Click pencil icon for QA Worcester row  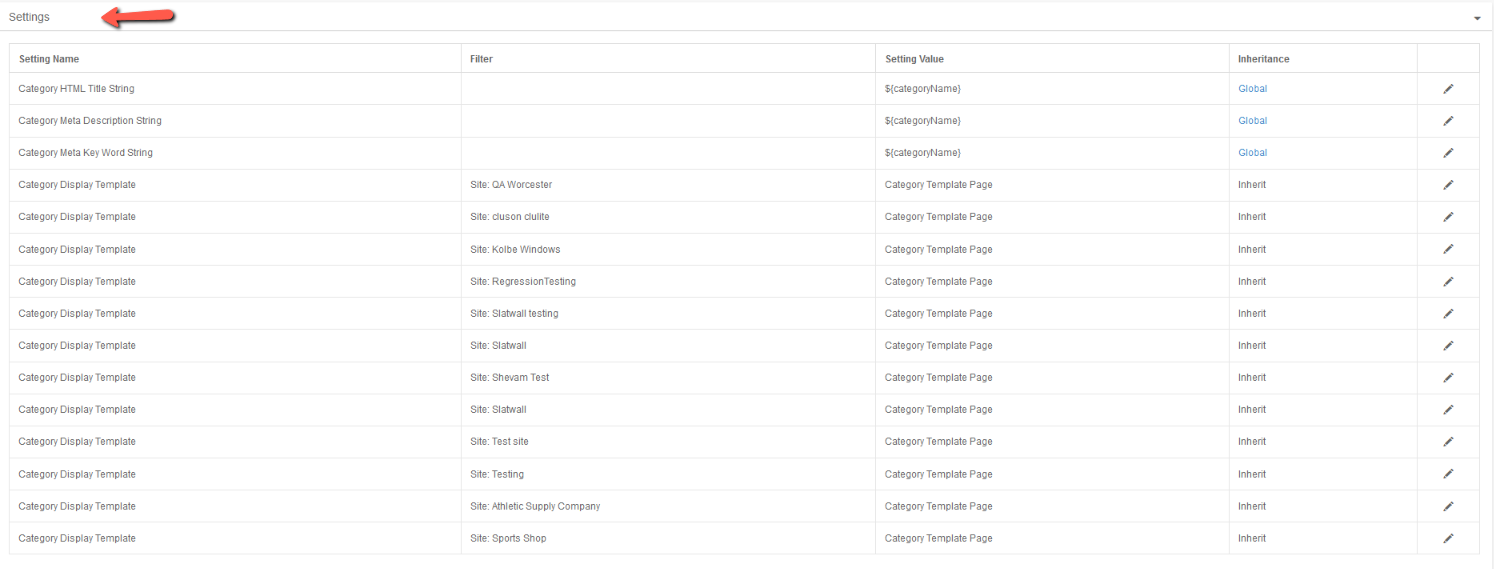tap(1448, 185)
